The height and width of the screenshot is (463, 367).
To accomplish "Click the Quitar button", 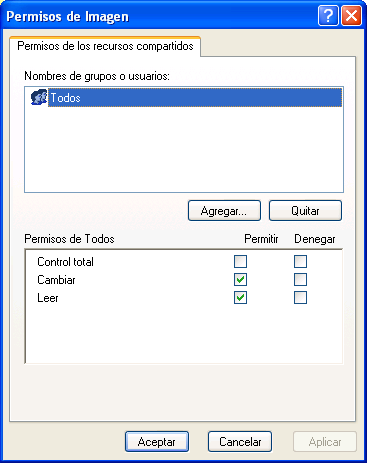I will click(305, 211).
